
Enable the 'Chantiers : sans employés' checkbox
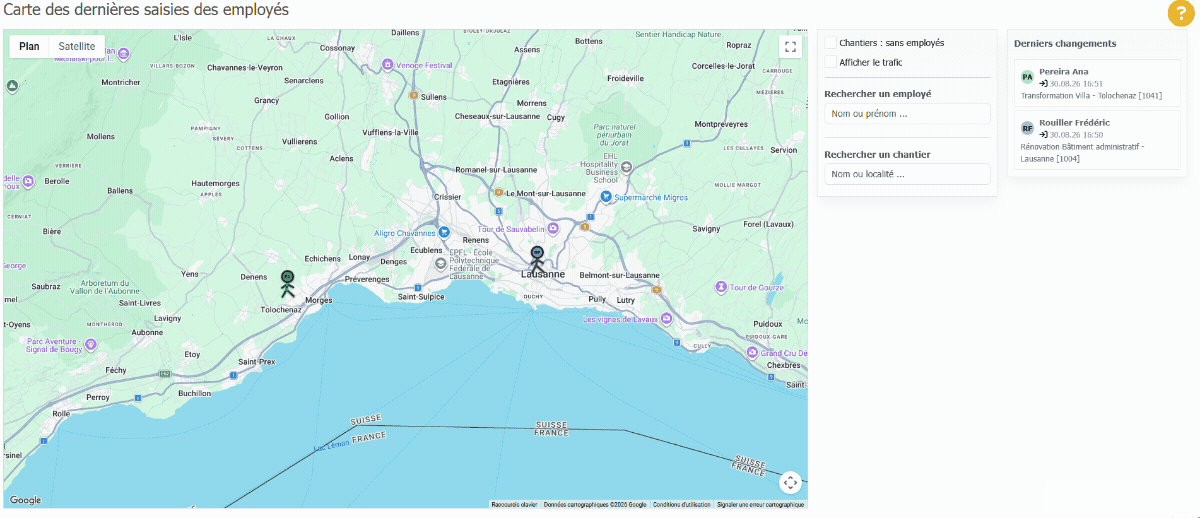pyautogui.click(x=830, y=43)
